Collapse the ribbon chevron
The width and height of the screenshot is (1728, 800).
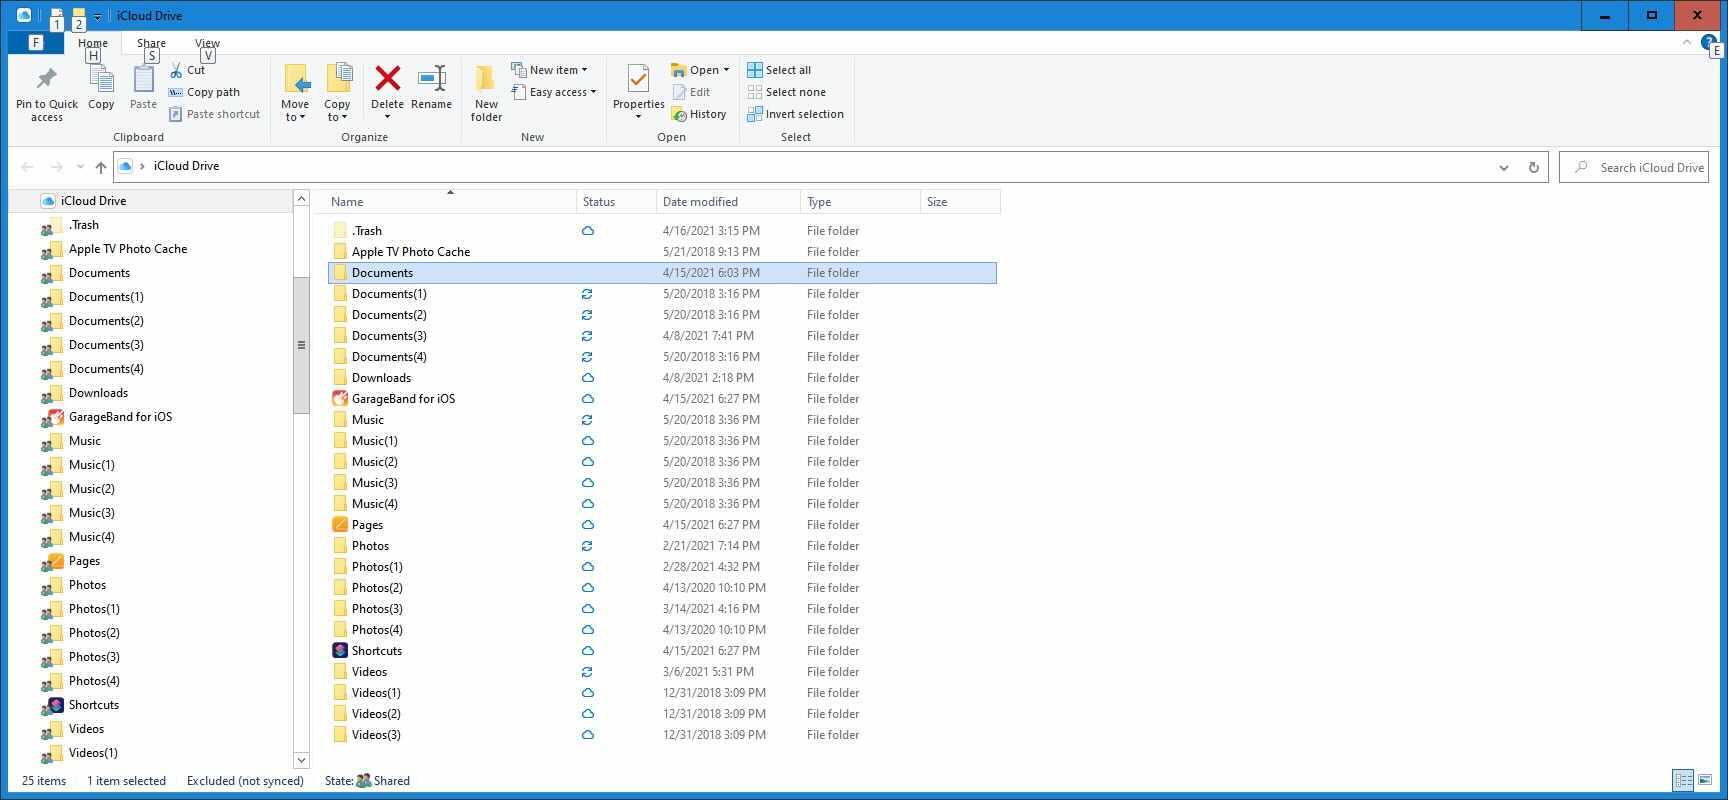[x=1686, y=42]
